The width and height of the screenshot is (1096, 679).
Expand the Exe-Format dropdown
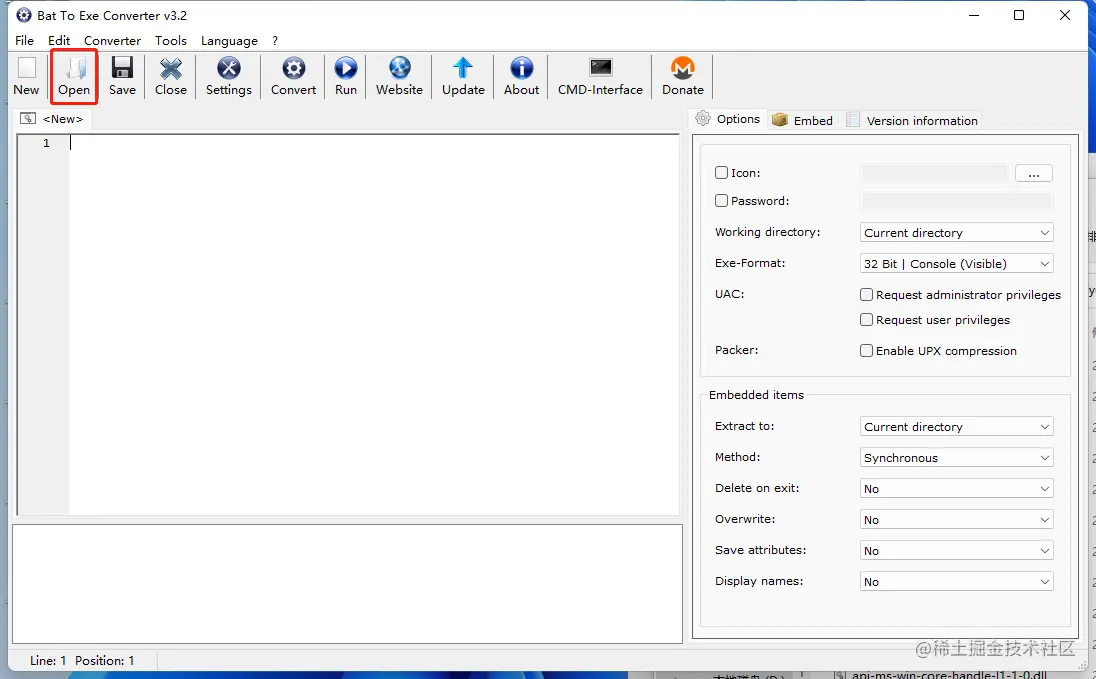(x=956, y=264)
